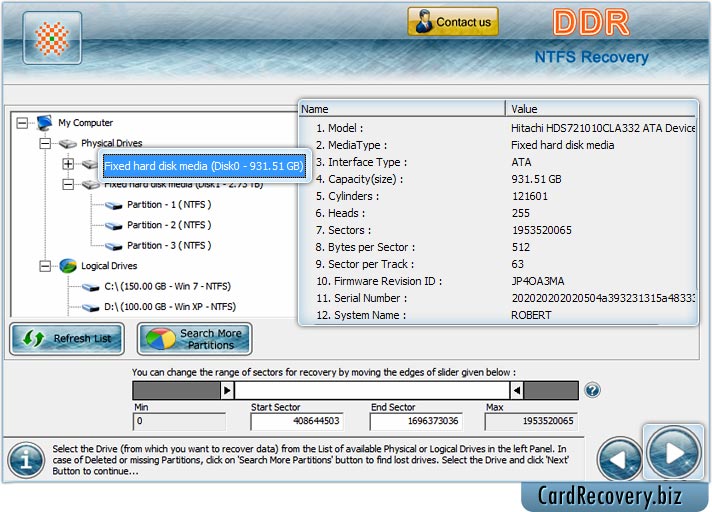Click the D:\ drive icon

[x=90, y=308]
